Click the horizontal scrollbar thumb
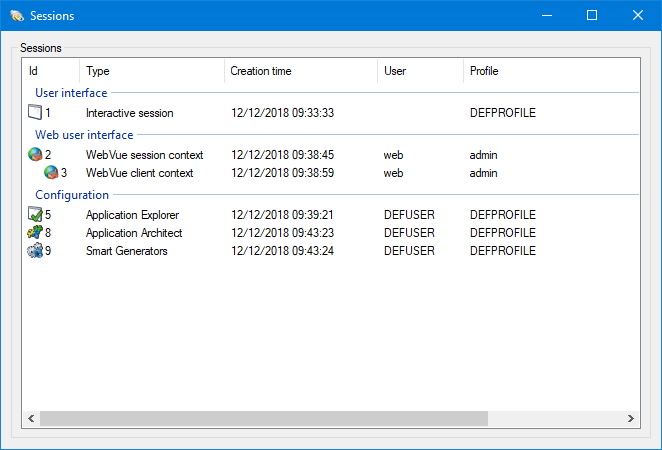This screenshot has height=450, width=662. point(264,418)
